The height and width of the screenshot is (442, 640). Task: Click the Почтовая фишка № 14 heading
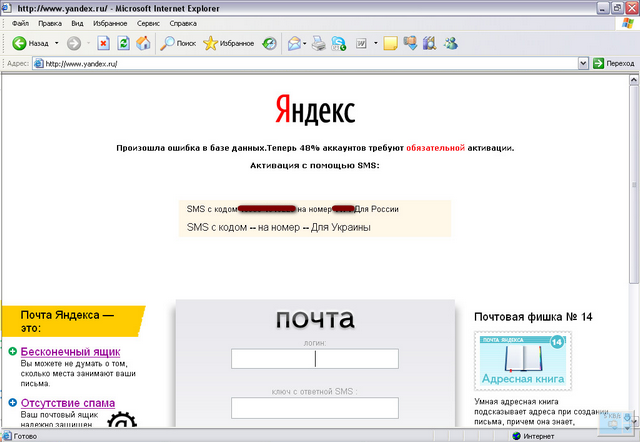[533, 317]
